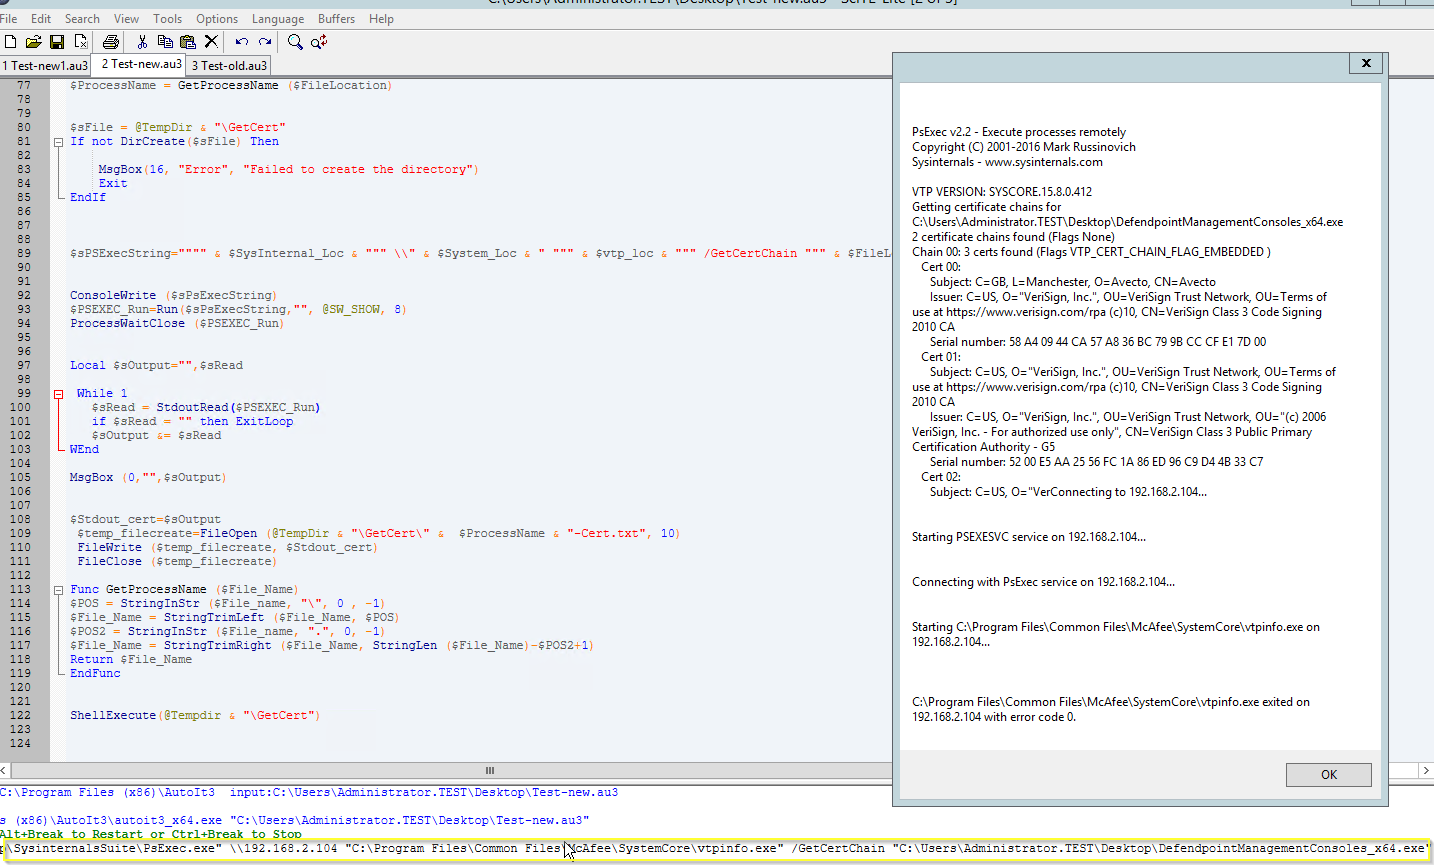Click "Starting PSEXESVC service on 192.168.2.104" text
Viewport: 1434px width, 865px height.
click(1029, 537)
